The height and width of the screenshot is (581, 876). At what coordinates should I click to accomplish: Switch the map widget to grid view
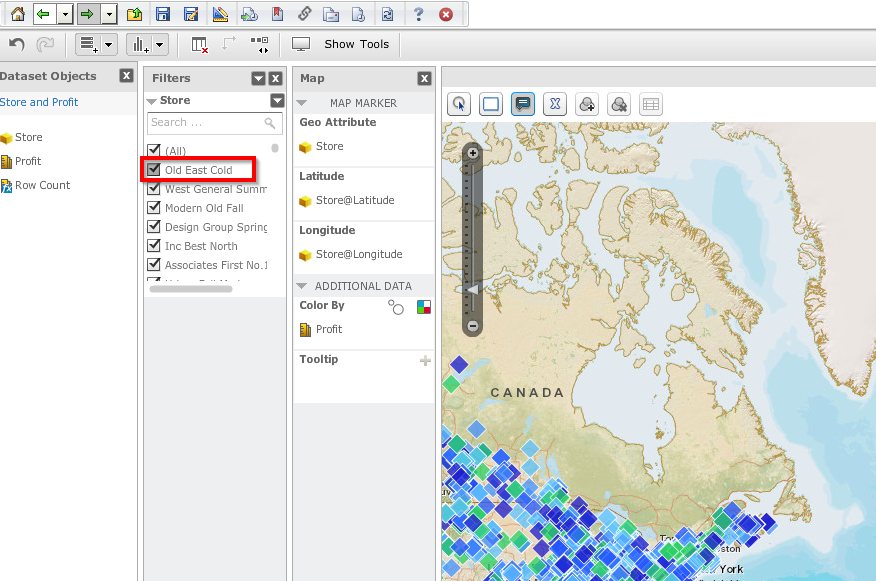point(651,104)
